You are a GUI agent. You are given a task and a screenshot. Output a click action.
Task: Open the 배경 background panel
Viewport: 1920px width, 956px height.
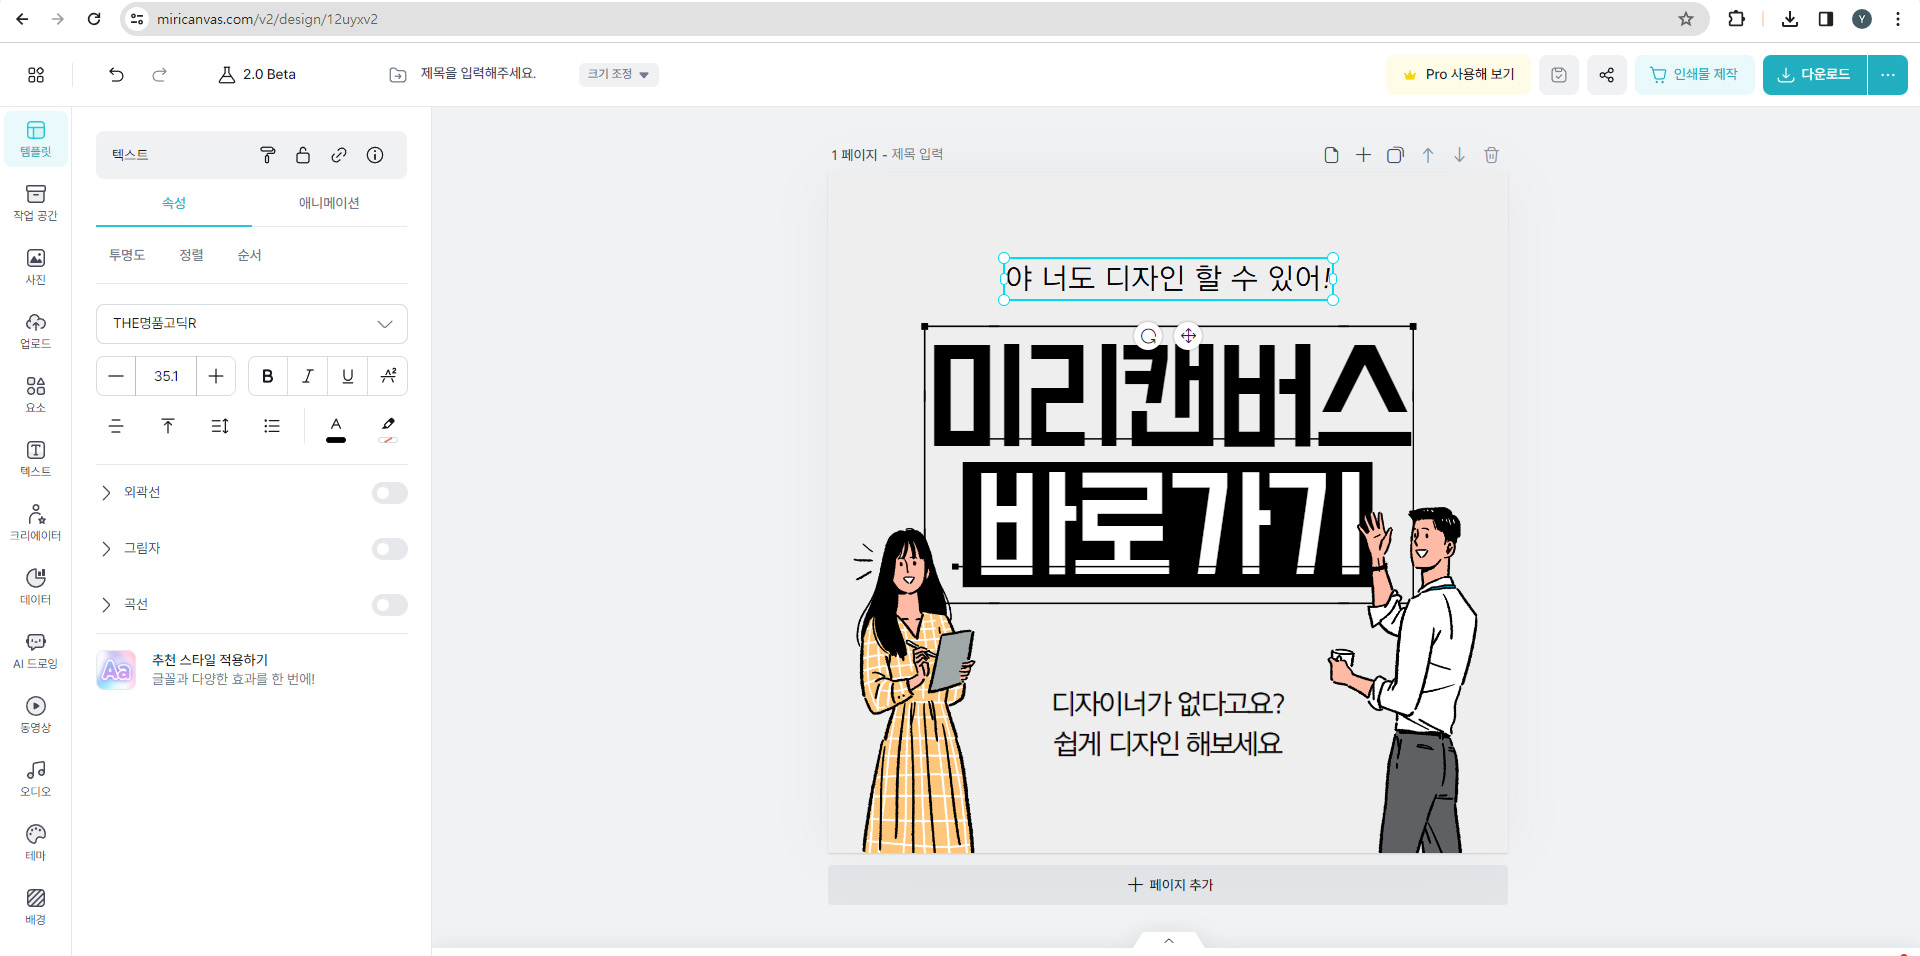(x=36, y=907)
